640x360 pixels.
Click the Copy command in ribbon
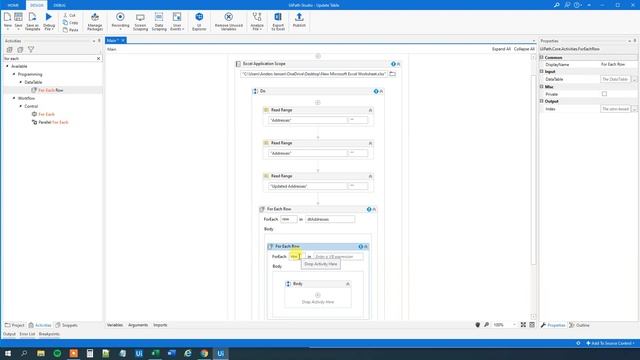point(71,22)
